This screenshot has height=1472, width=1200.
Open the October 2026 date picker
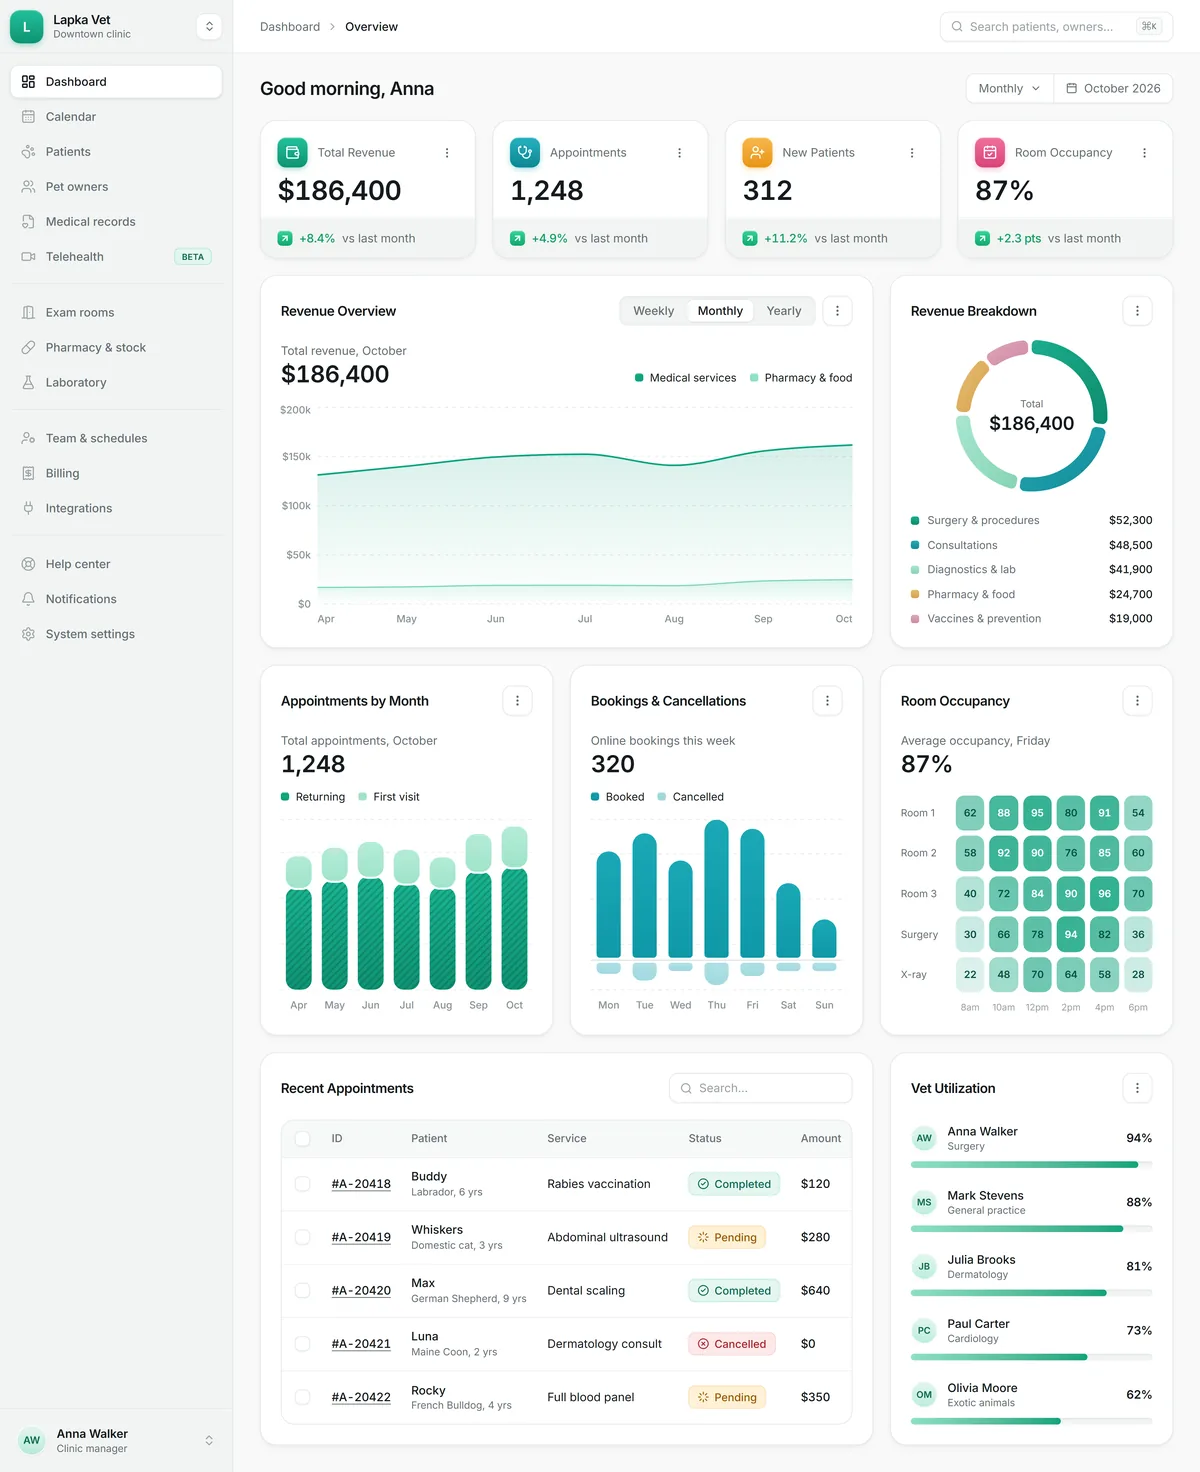(x=1113, y=88)
